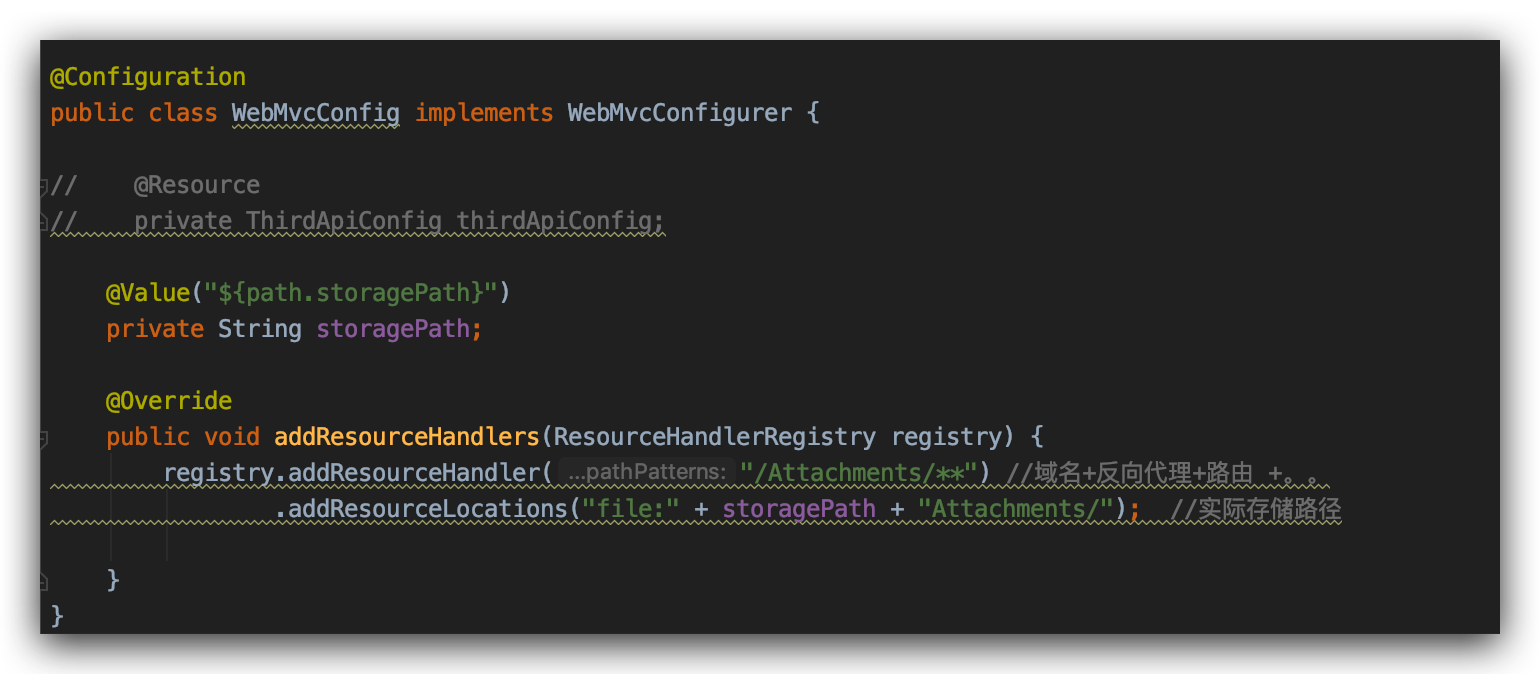The image size is (1540, 674).
Task: Click the WebMvcConfigurer interface name
Action: coord(679,113)
